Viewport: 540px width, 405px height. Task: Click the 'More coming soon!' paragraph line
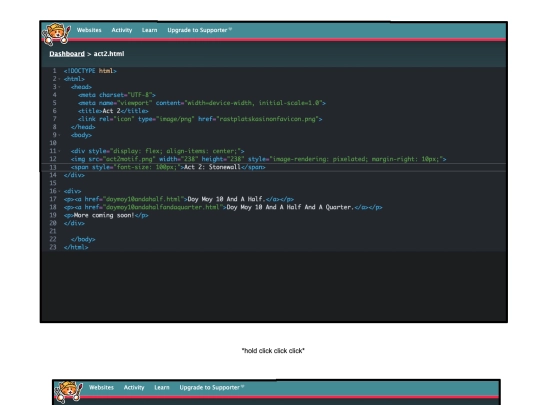point(106,215)
